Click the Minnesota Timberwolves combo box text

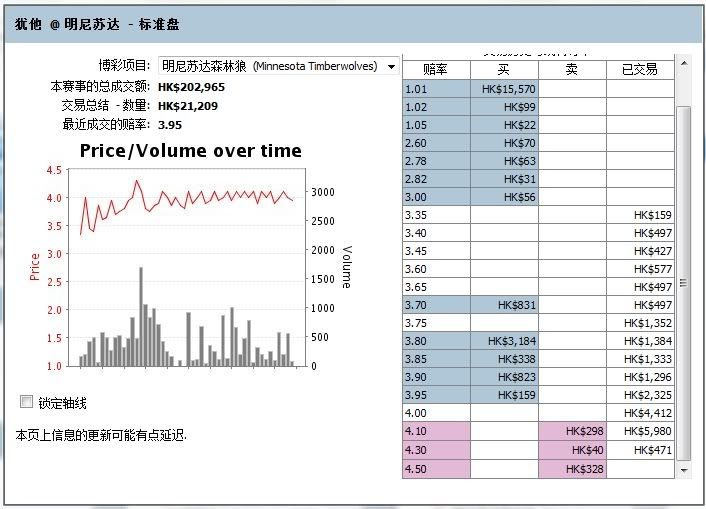[x=270, y=66]
